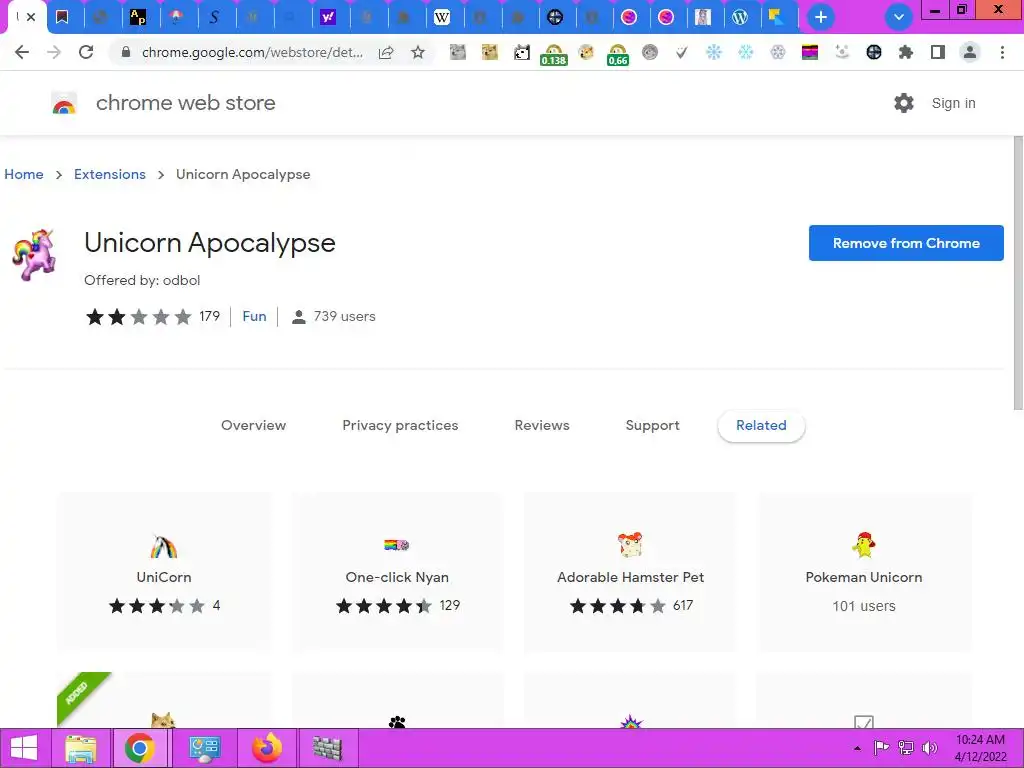Open Control Panel taskbar icon
This screenshot has width=1024, height=768.
click(x=204, y=748)
